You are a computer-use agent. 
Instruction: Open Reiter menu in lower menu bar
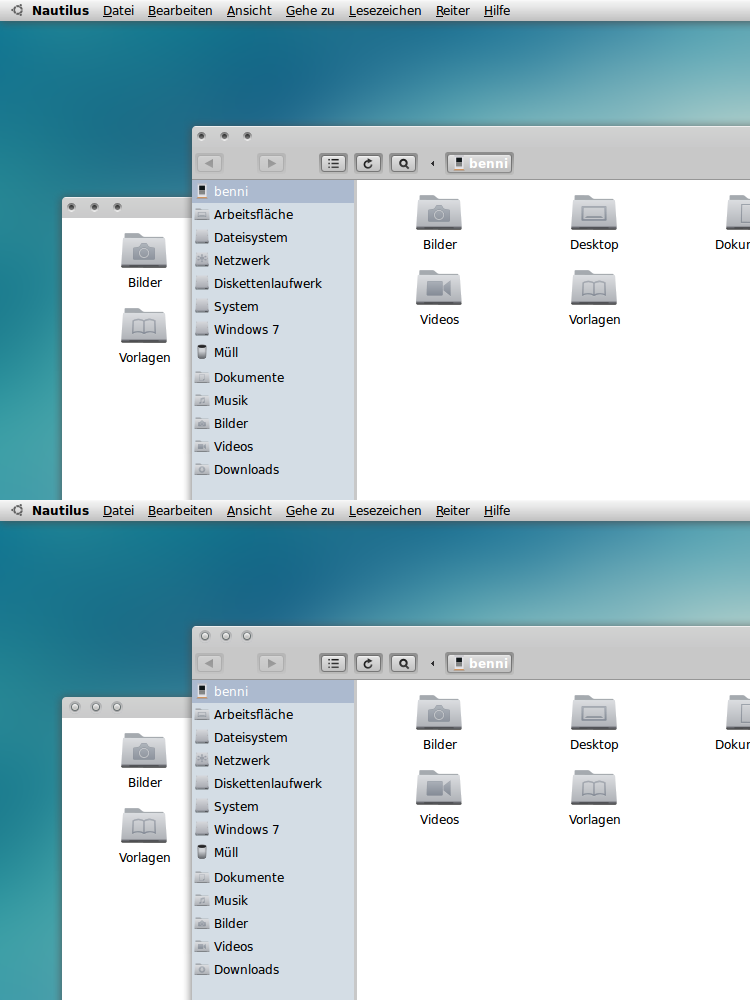click(x=453, y=510)
